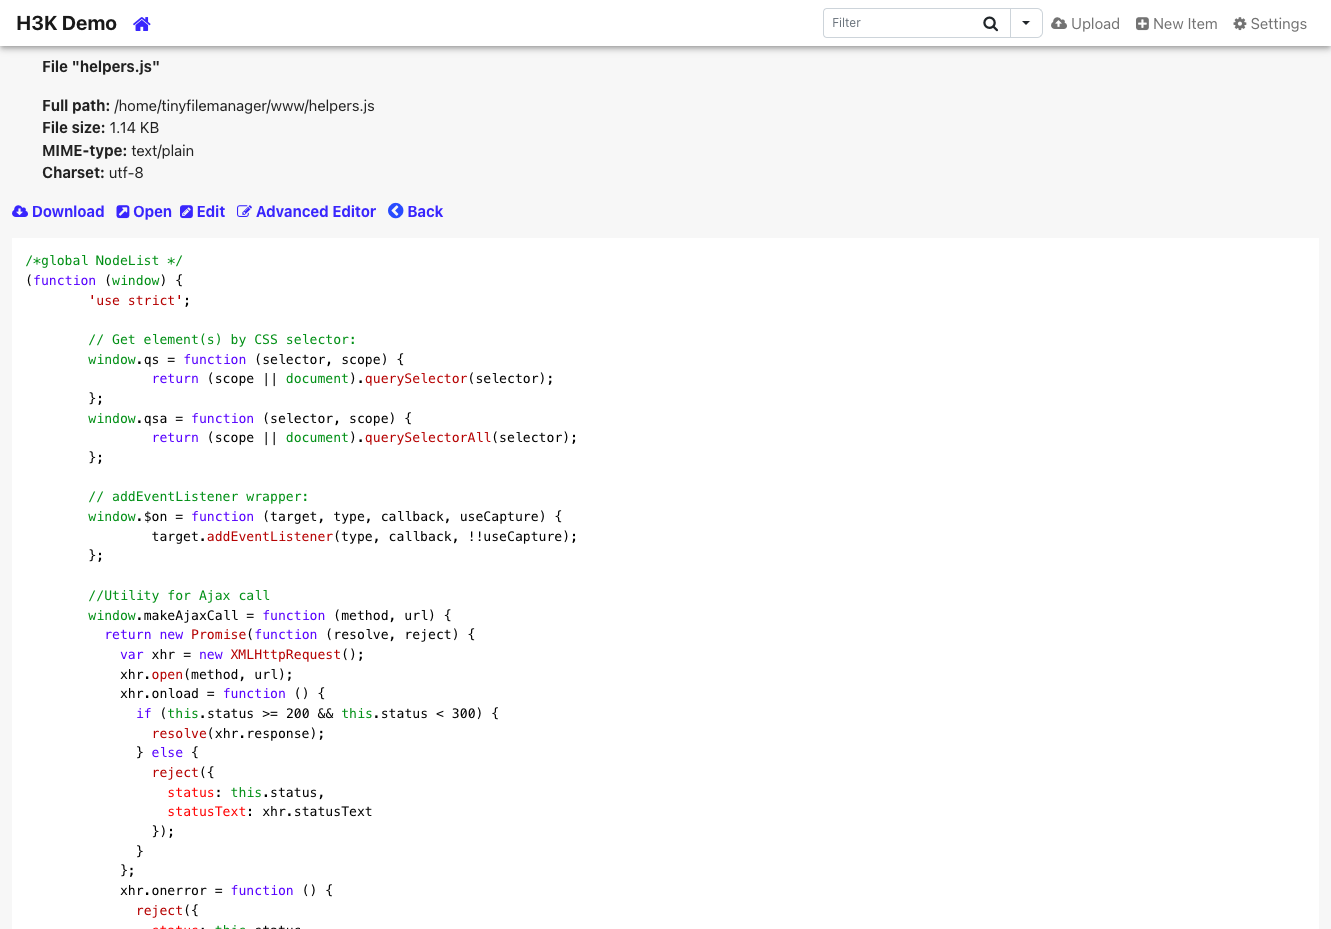Click the Advanced Editor pencil icon
Screen dimensions: 1331x929
(244, 212)
